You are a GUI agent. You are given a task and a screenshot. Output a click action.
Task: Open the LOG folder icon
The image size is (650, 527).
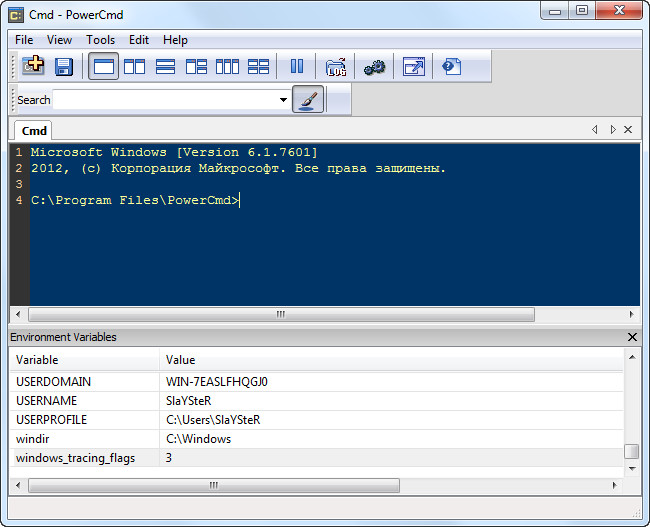335,67
